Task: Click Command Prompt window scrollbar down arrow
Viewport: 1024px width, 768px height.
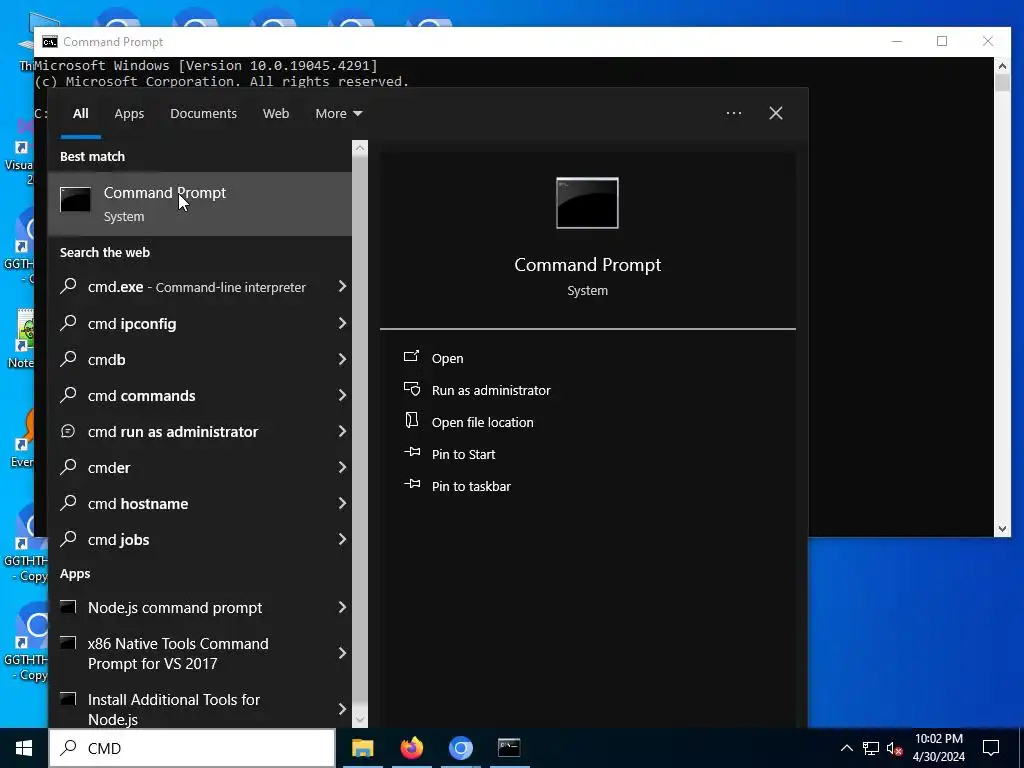Action: tap(1002, 529)
